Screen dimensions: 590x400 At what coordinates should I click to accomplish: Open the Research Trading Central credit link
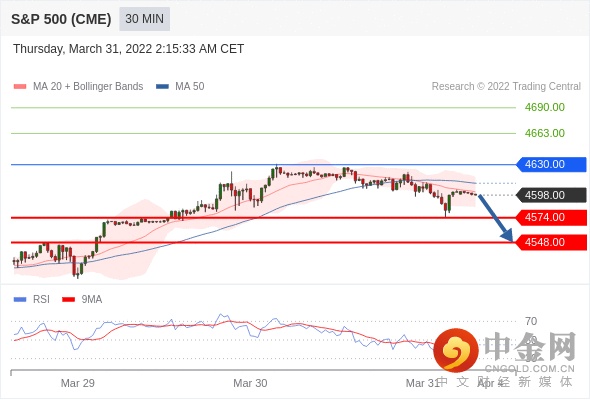click(506, 87)
